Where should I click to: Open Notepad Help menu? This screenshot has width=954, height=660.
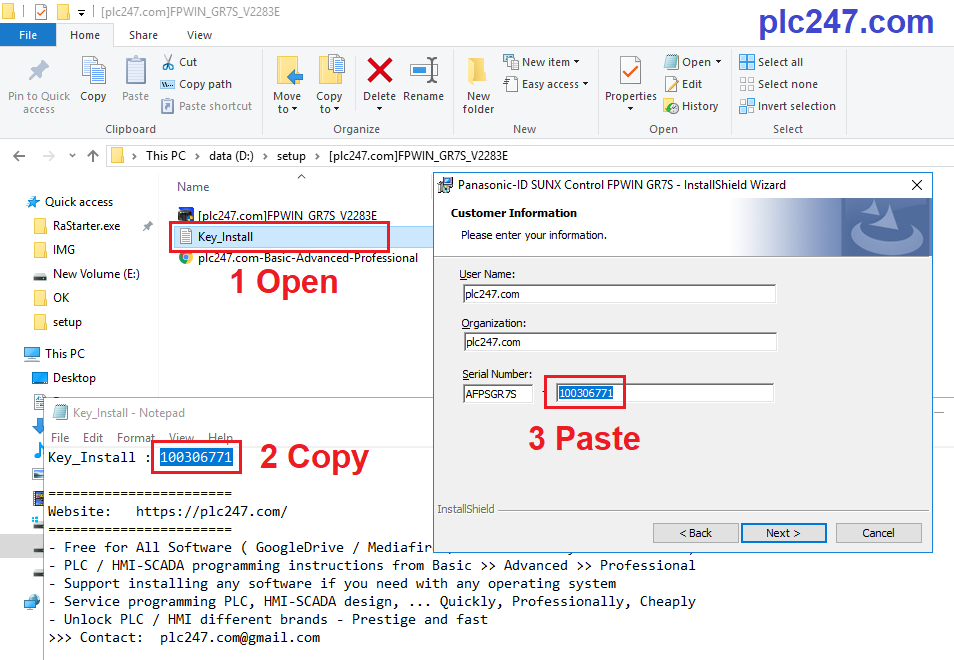tap(220, 437)
